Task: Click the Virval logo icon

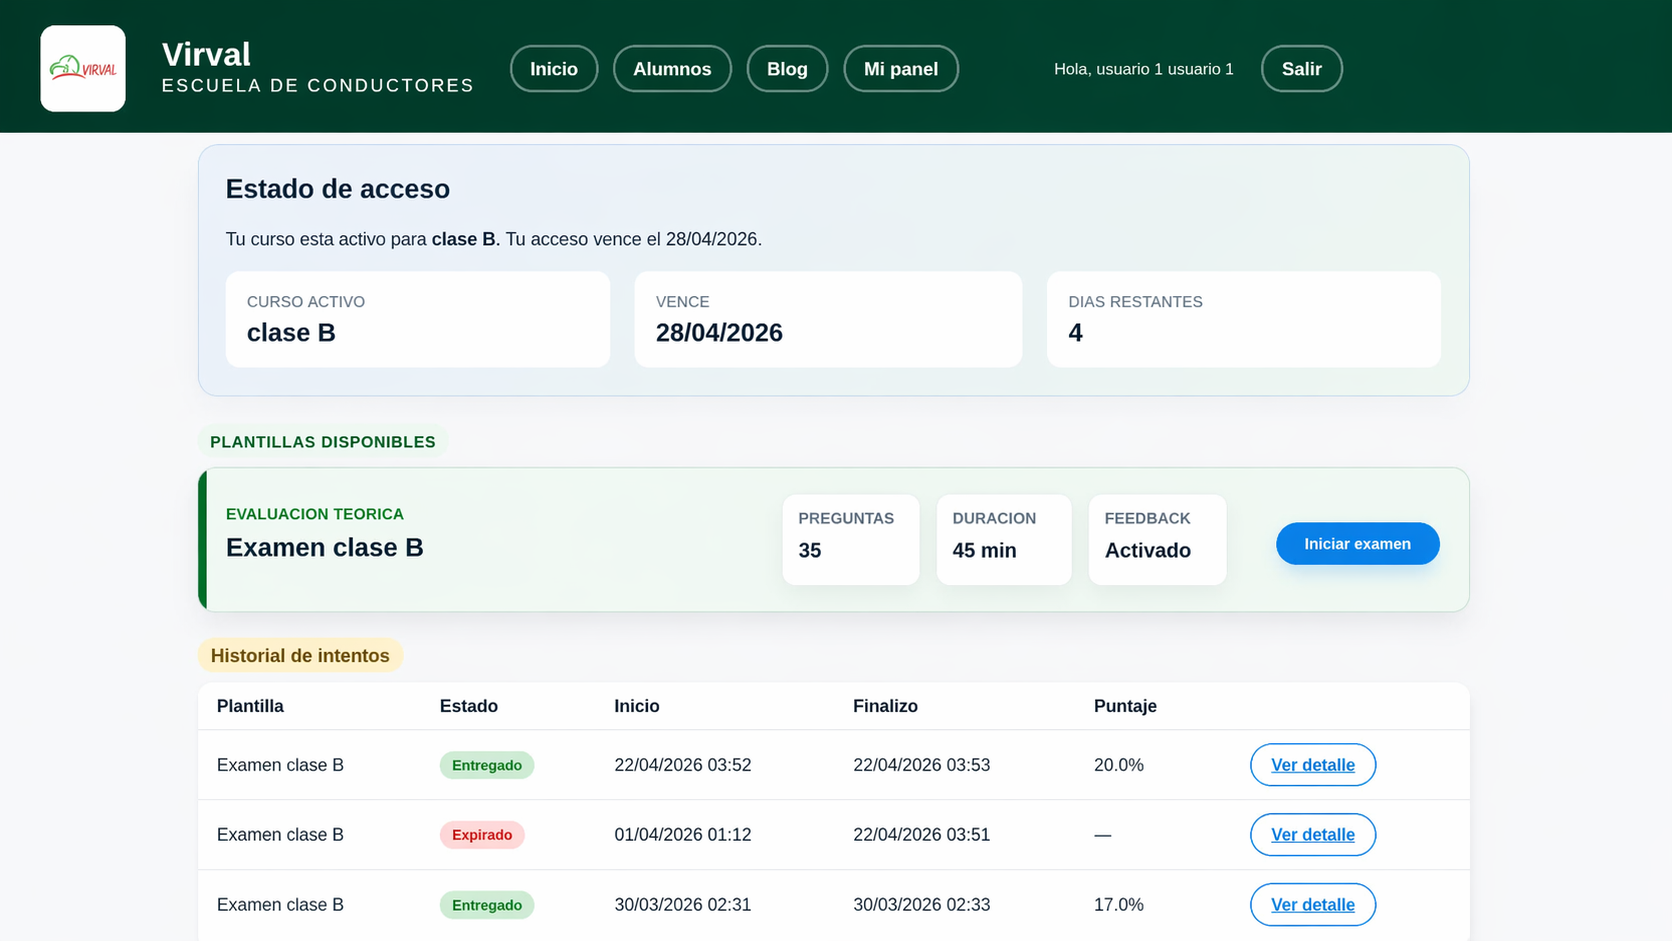Action: click(x=83, y=68)
